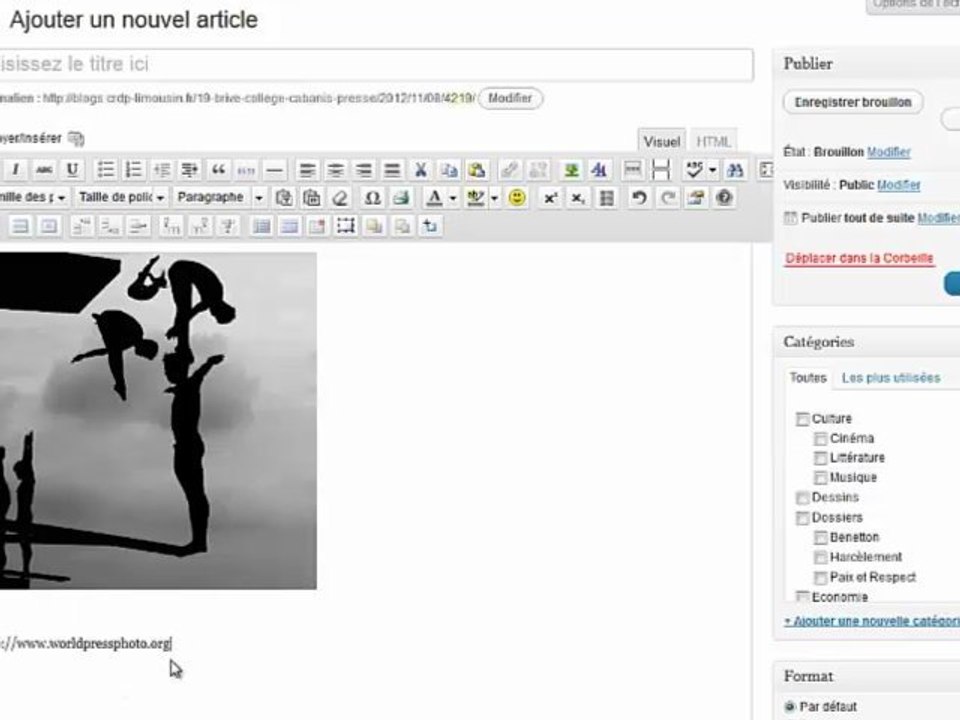Image resolution: width=960 pixels, height=720 pixels.
Task: Open the Taille de police dropdown
Action: (121, 198)
